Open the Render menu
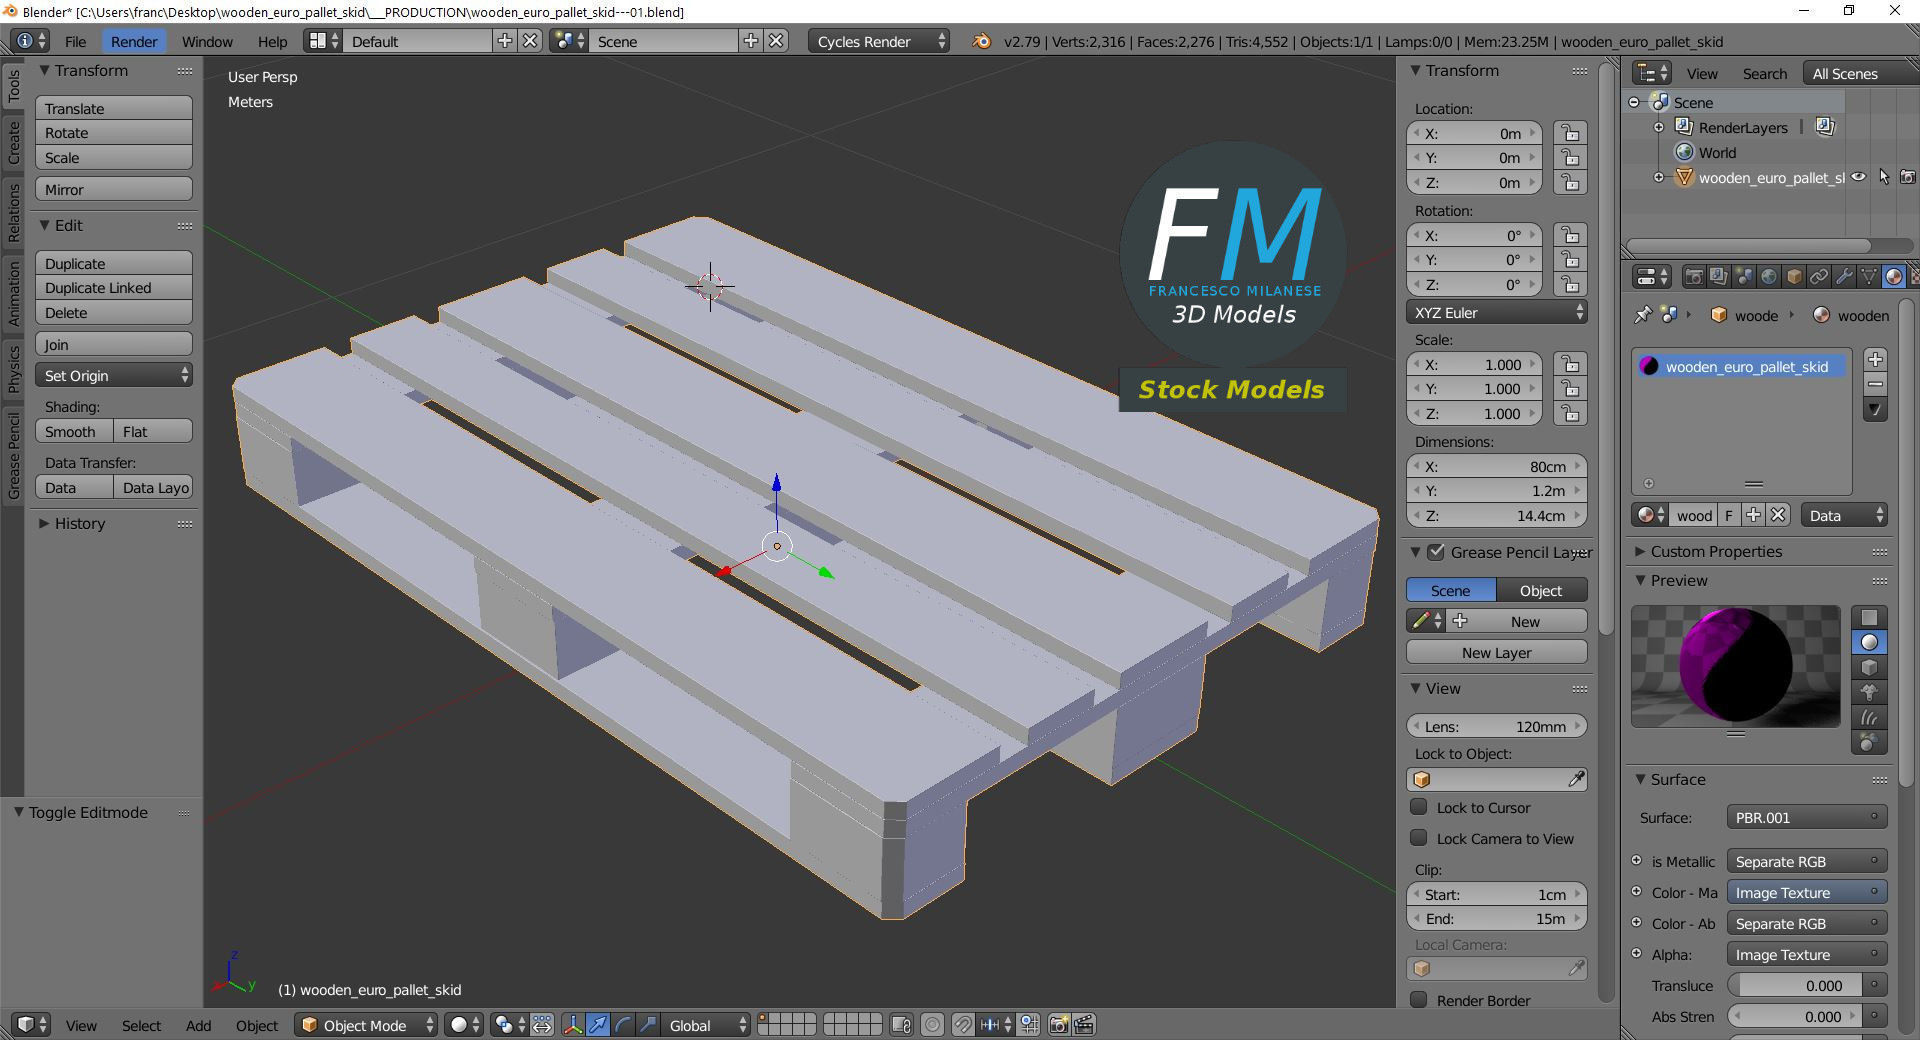Viewport: 1920px width, 1040px height. coord(134,41)
